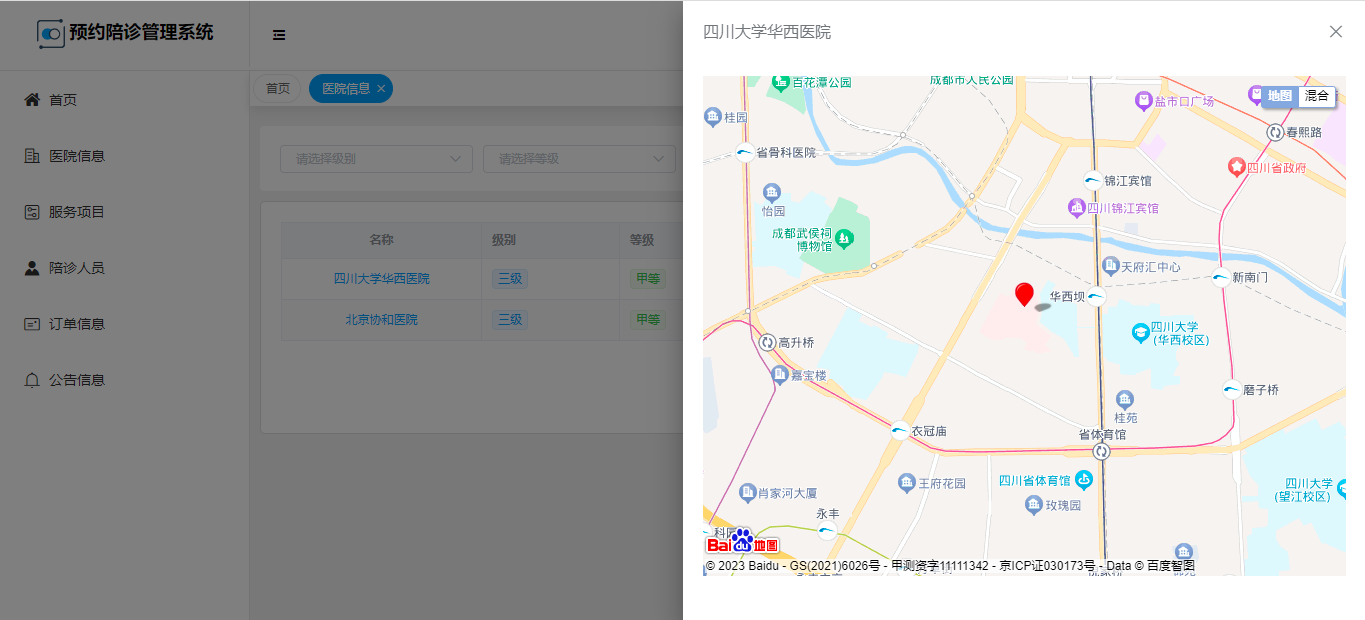
Task: Click the 桂苑 building icon
Action: pyautogui.click(x=1125, y=399)
